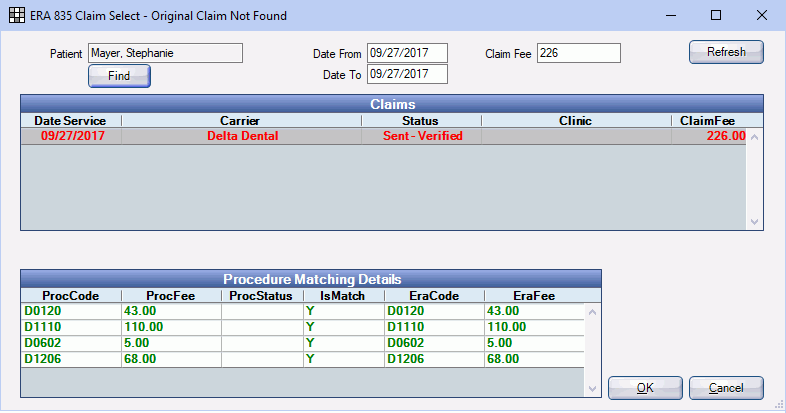Screen dimensions: 786x413
Task: Click ProcFee value 110.00
Action: [171, 327]
